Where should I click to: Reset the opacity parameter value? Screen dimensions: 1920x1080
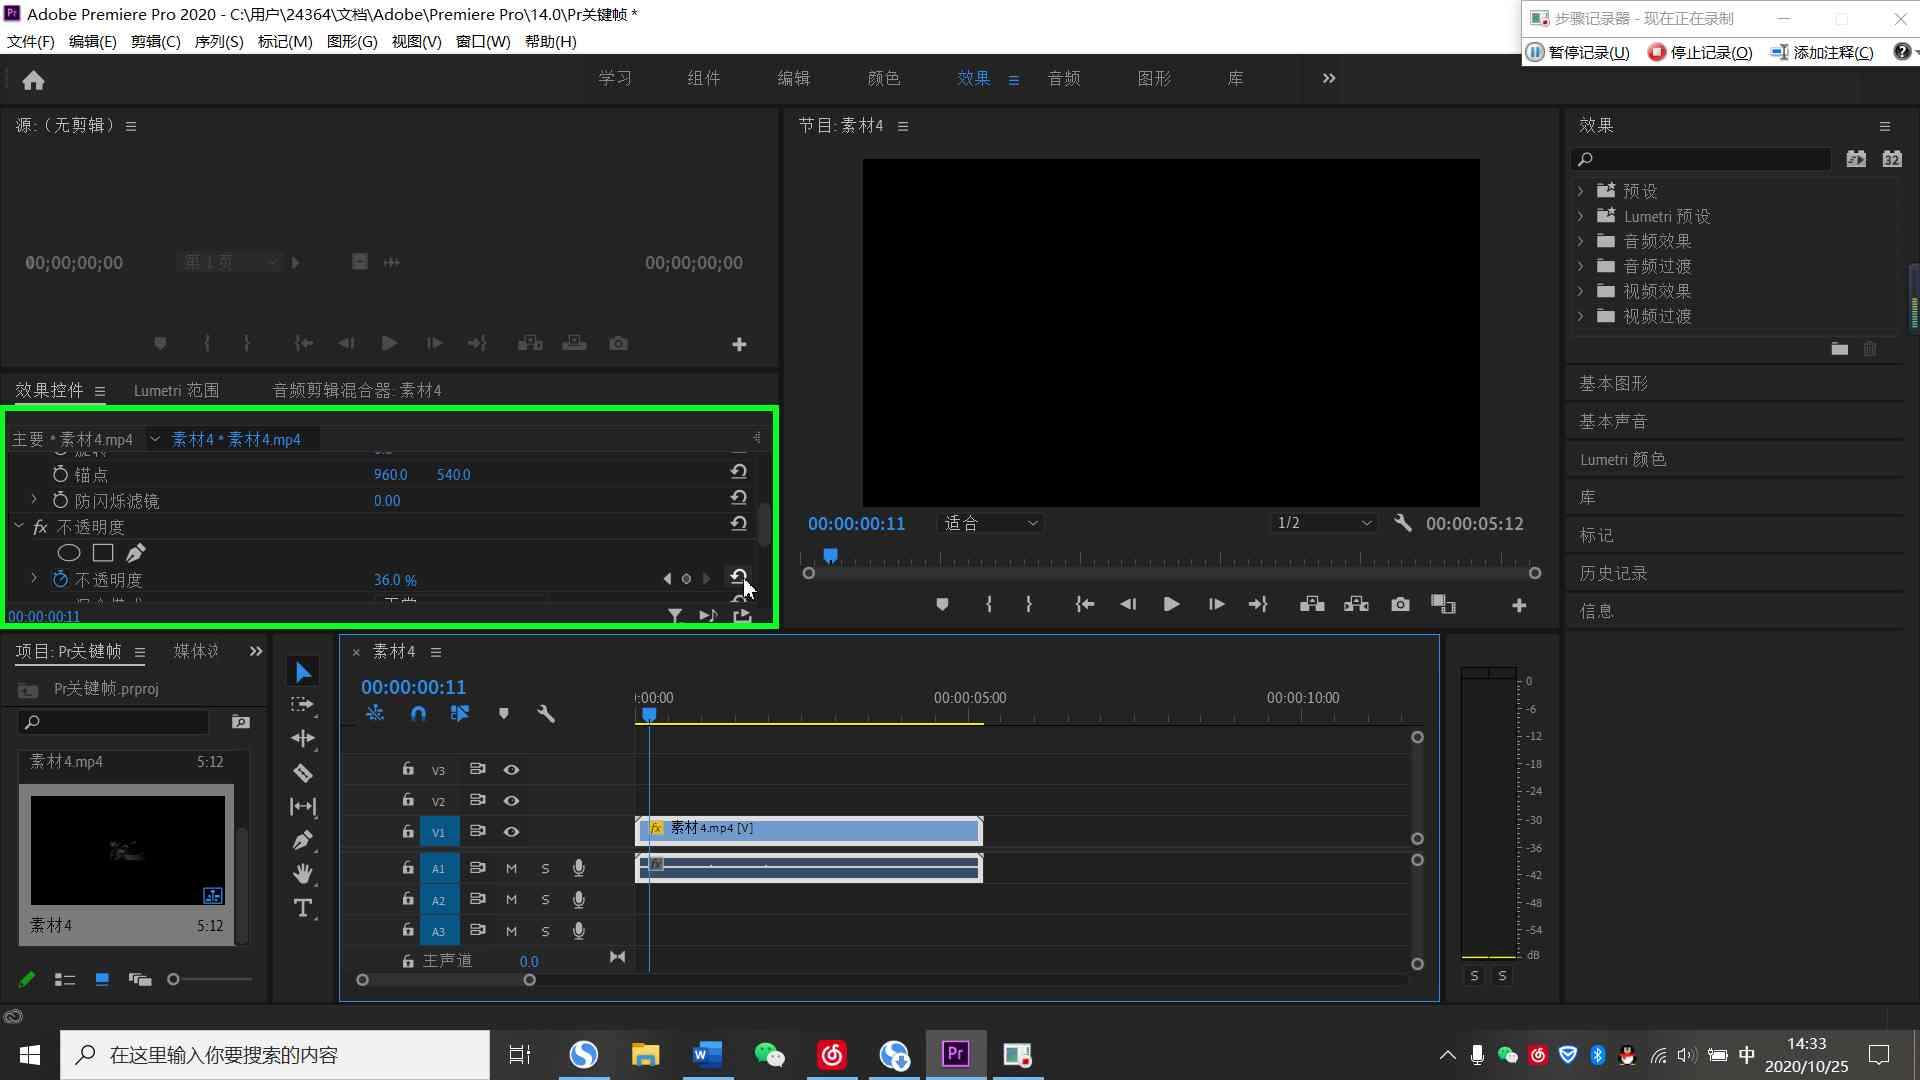(x=738, y=577)
